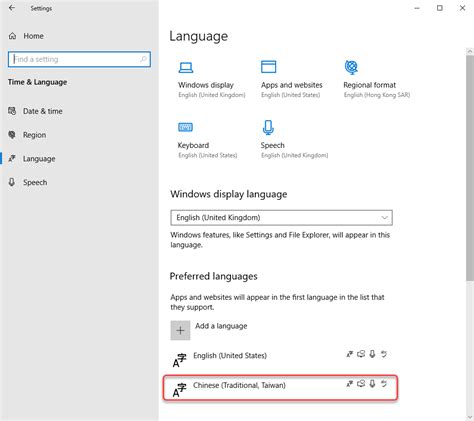Click the English (United States) language A字 icon
Viewport: 474px width, 421px height.
pyautogui.click(x=179, y=360)
